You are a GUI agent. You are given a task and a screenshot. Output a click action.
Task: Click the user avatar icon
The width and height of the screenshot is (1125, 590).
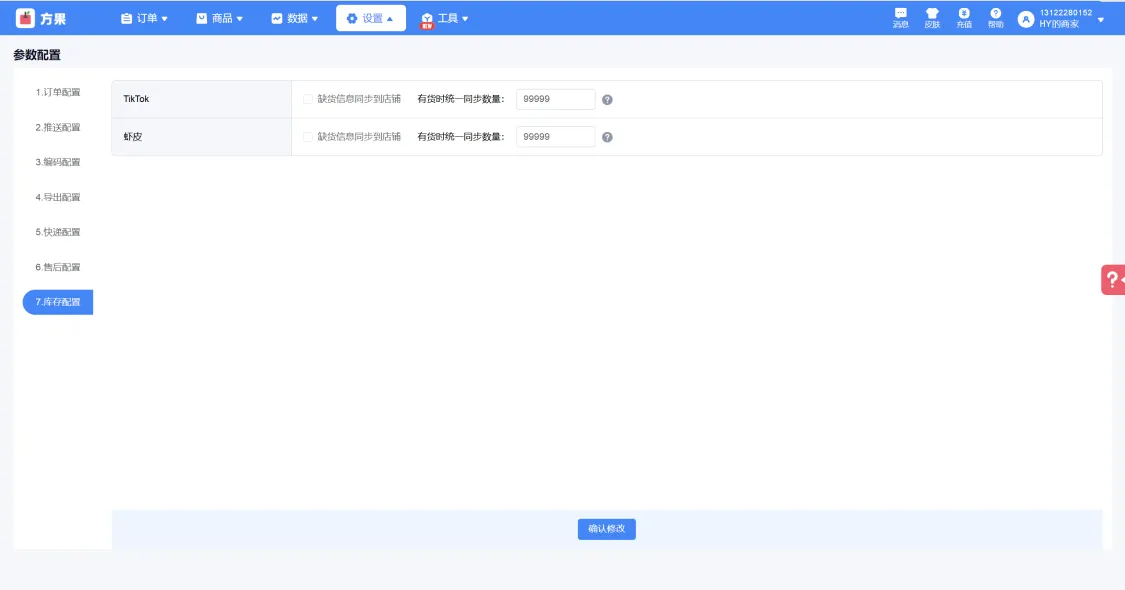(1026, 19)
